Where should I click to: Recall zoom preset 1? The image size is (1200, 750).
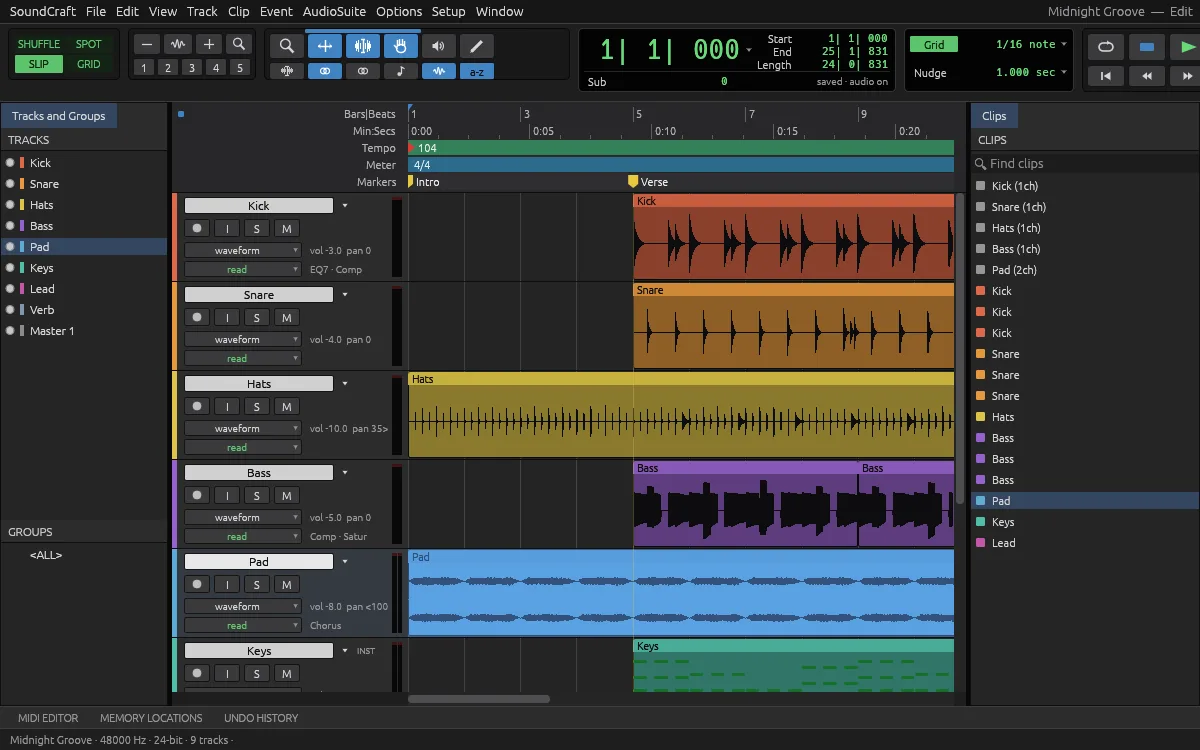(144, 68)
